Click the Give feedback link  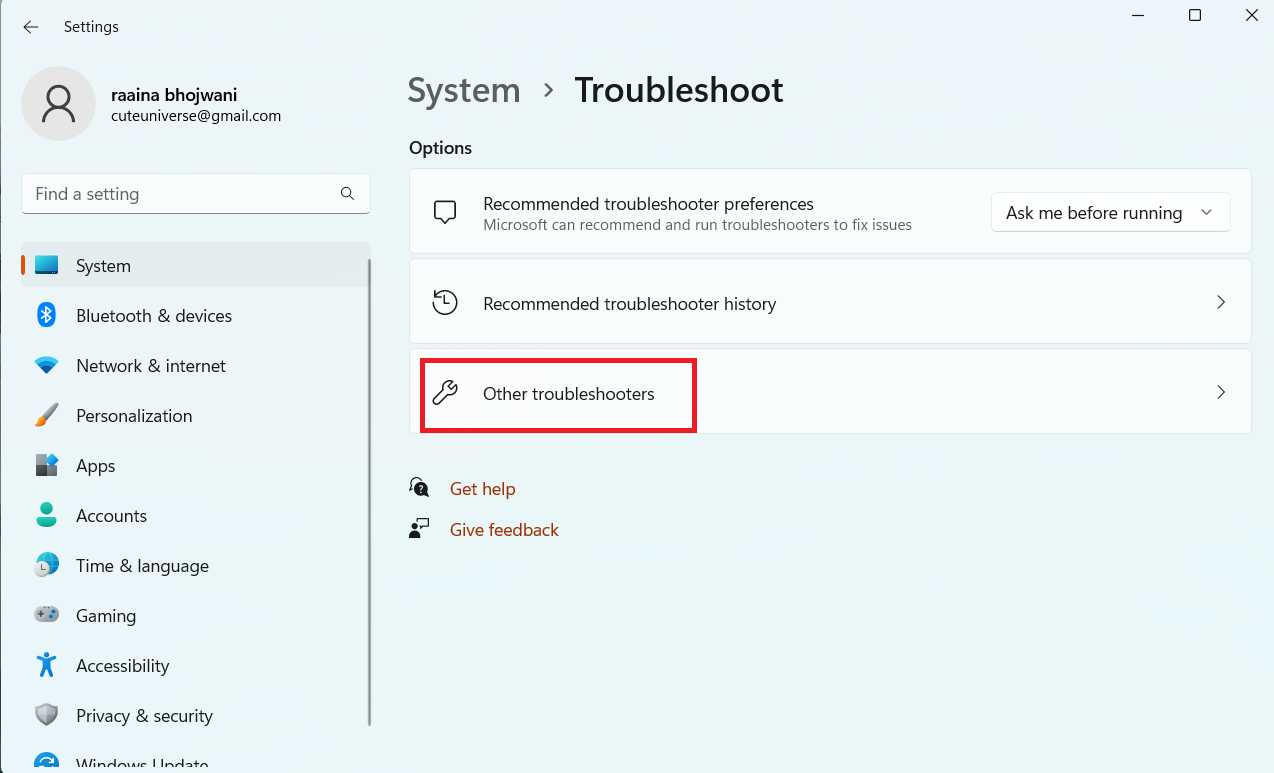point(504,530)
